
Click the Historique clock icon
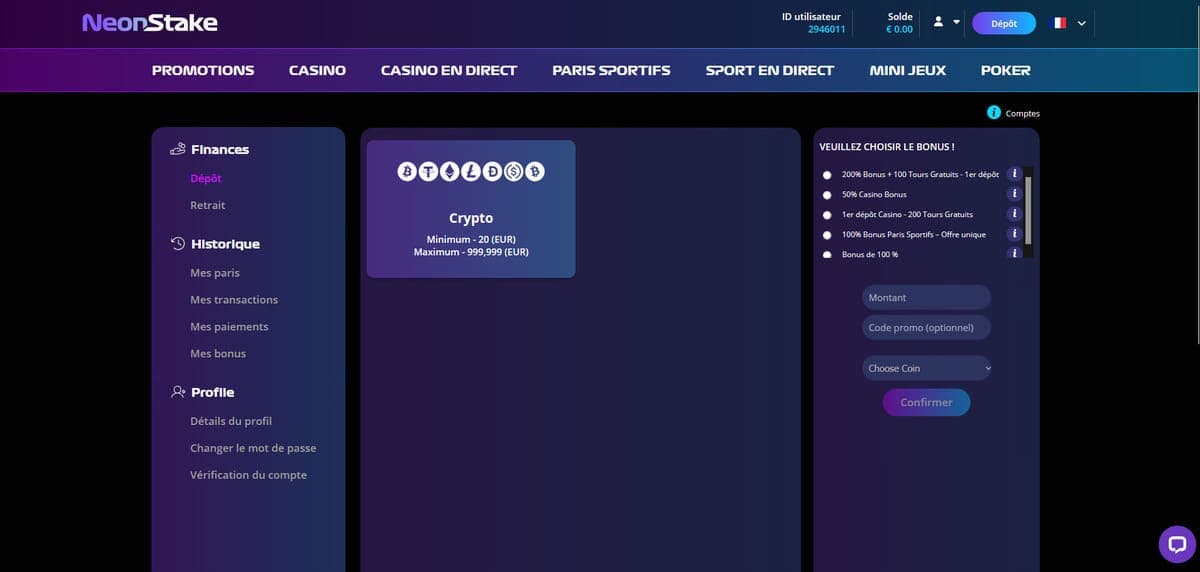[178, 244]
